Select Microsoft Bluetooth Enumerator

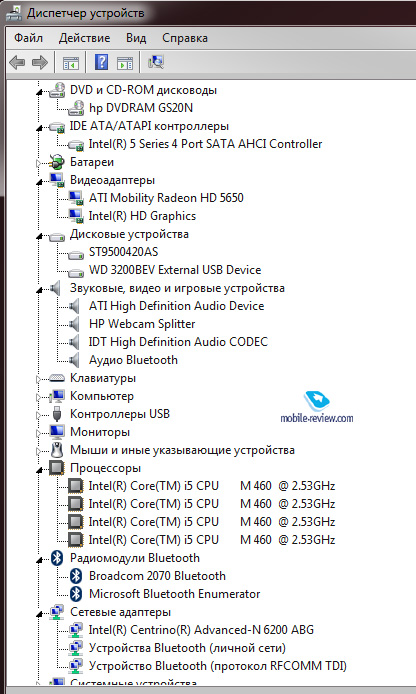tap(175, 594)
